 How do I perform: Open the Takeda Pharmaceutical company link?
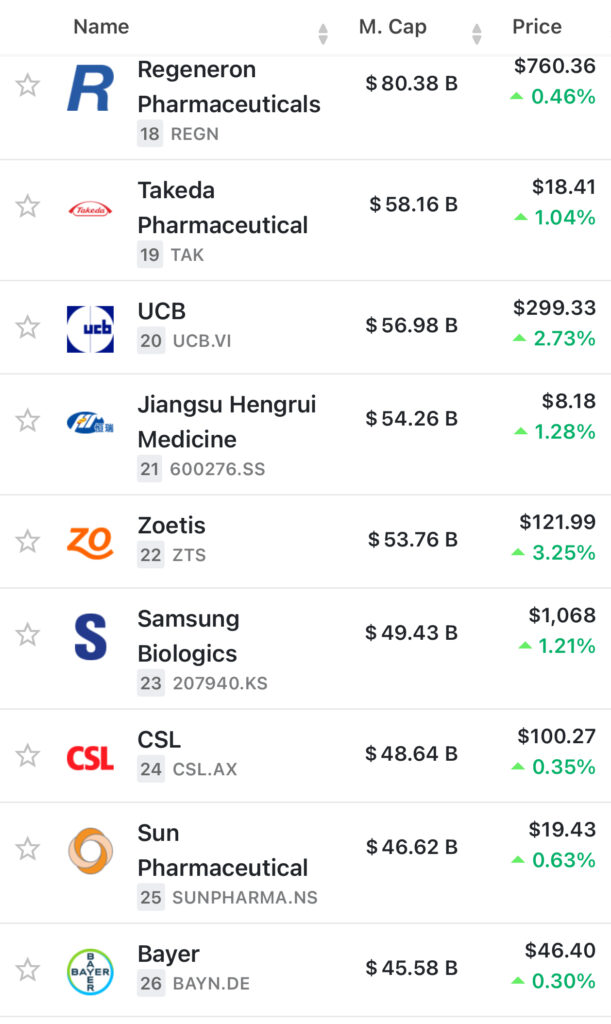pyautogui.click(x=222, y=208)
